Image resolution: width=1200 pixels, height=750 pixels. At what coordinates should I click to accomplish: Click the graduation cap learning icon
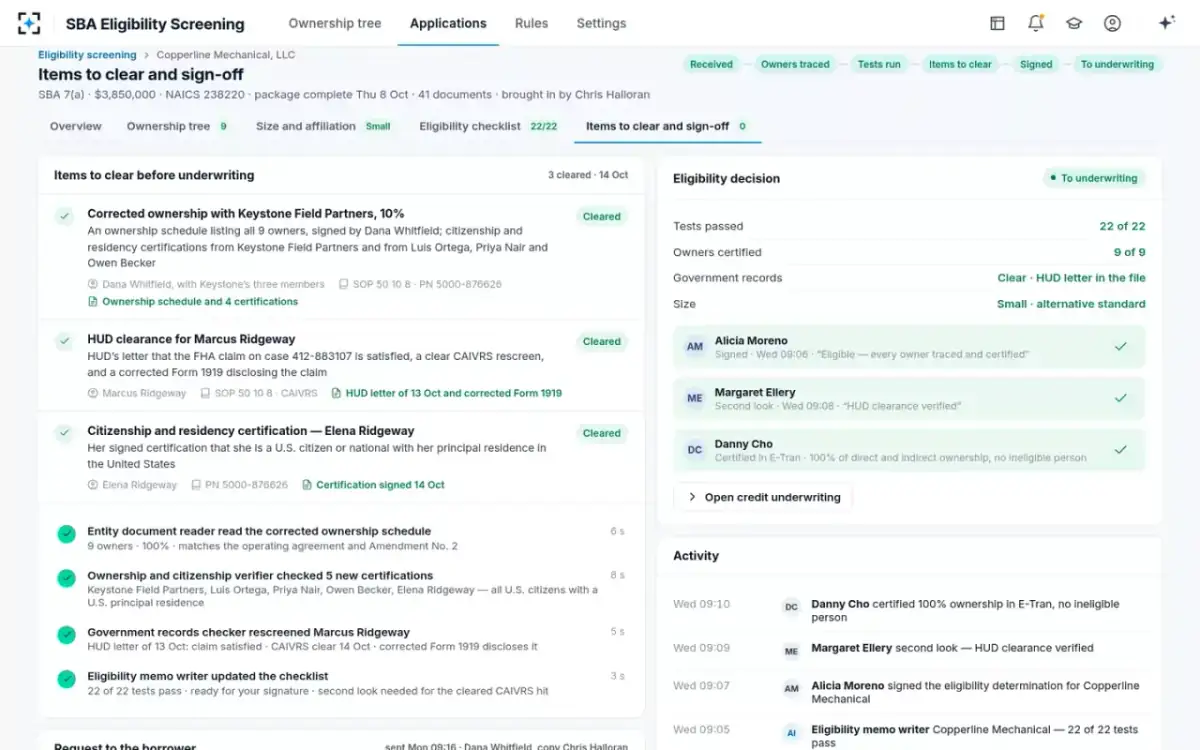click(x=1074, y=23)
